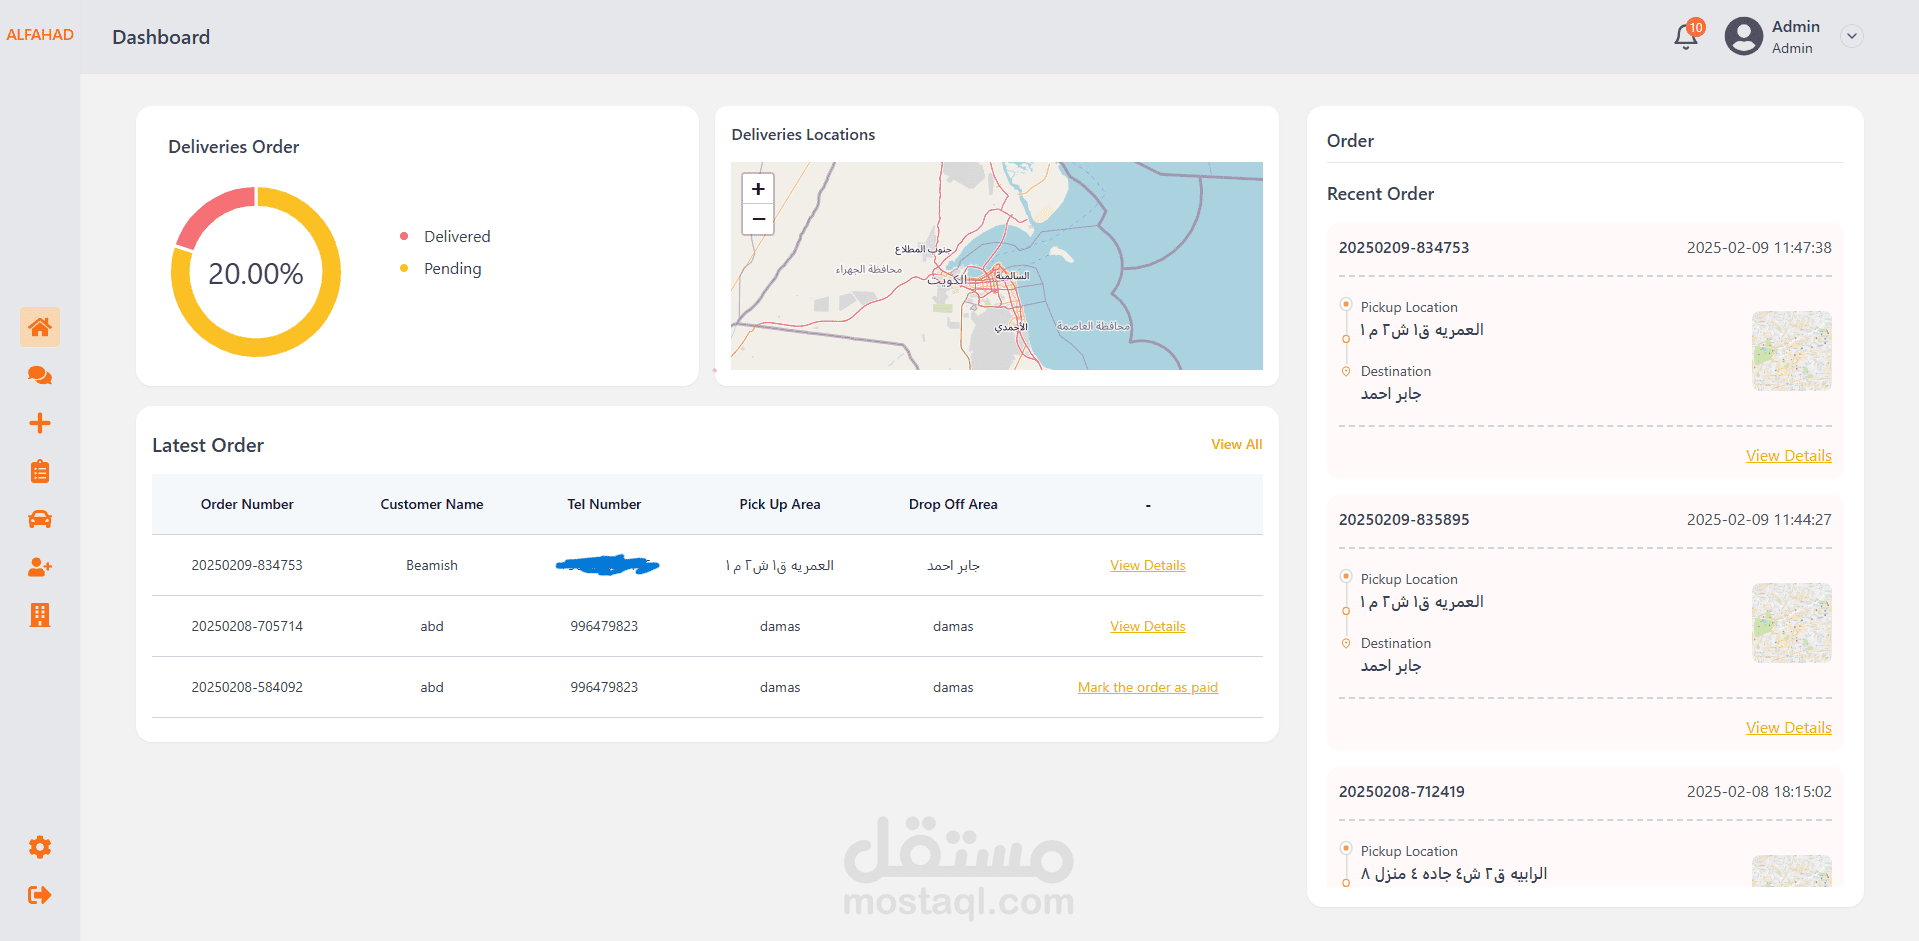Click the Pick Up Area column header

pyautogui.click(x=779, y=504)
